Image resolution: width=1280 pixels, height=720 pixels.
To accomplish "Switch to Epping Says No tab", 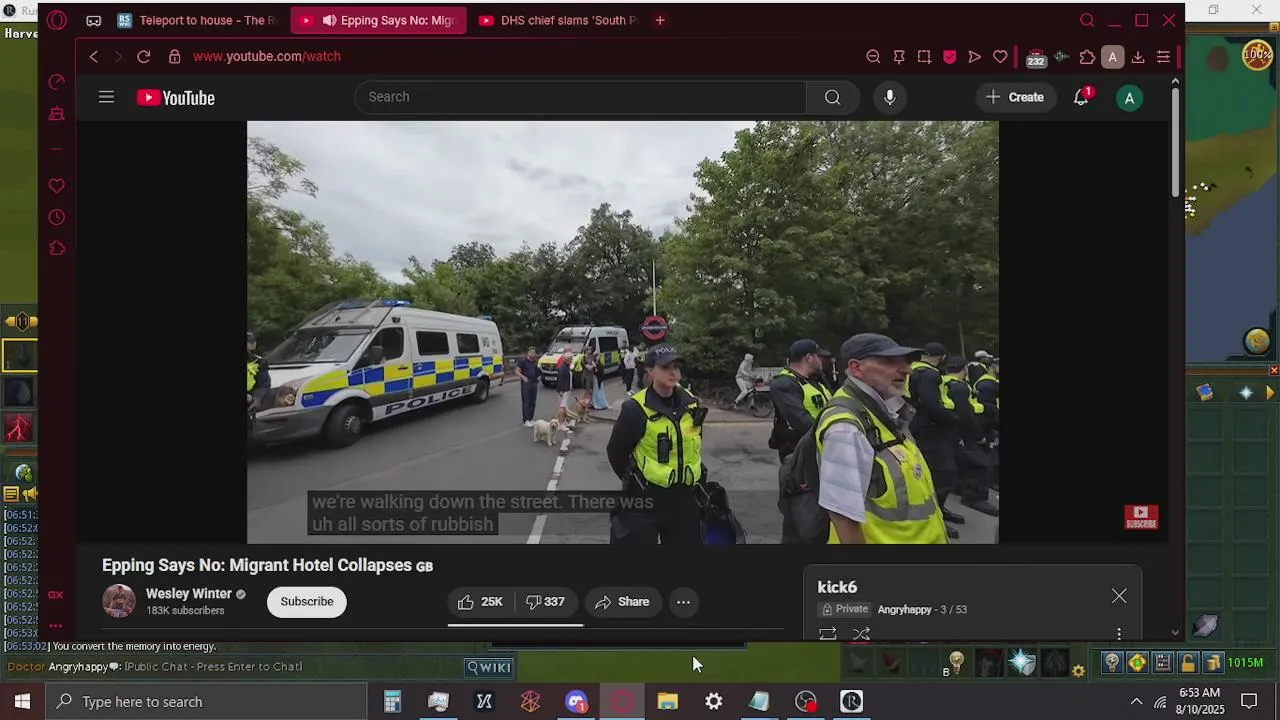I will (x=378, y=20).
